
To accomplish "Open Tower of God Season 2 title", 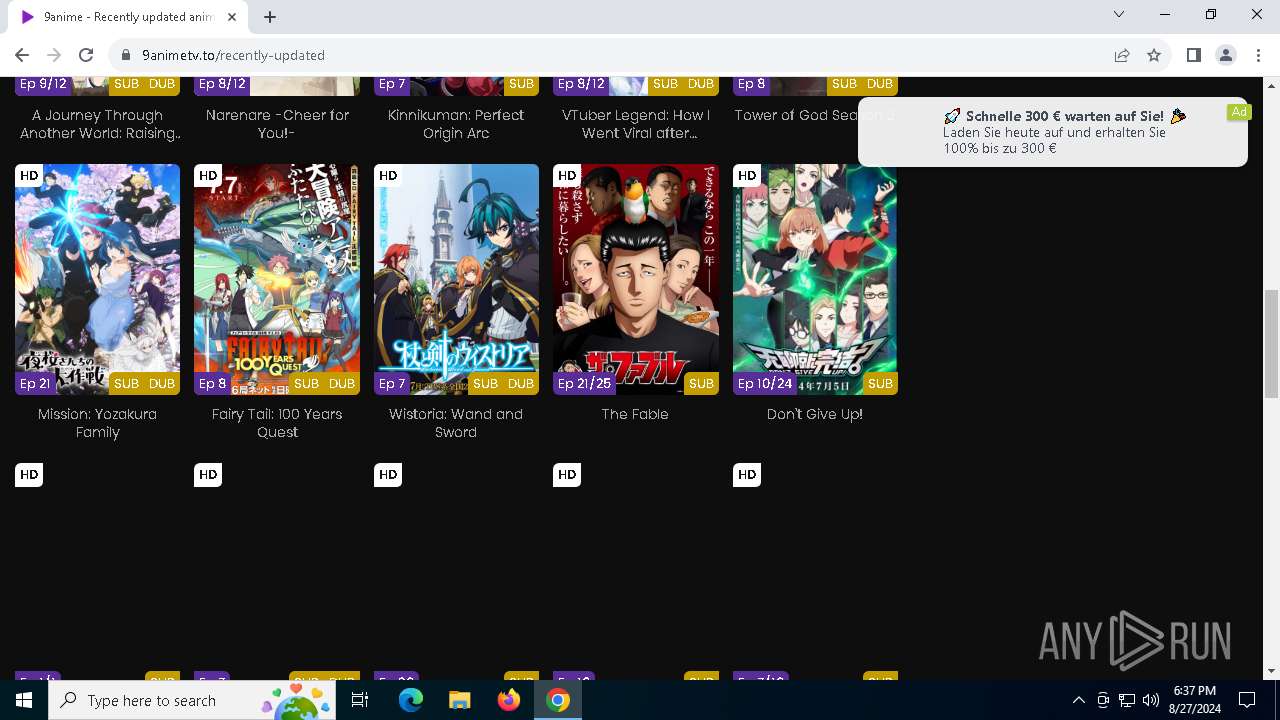I will click(815, 115).
